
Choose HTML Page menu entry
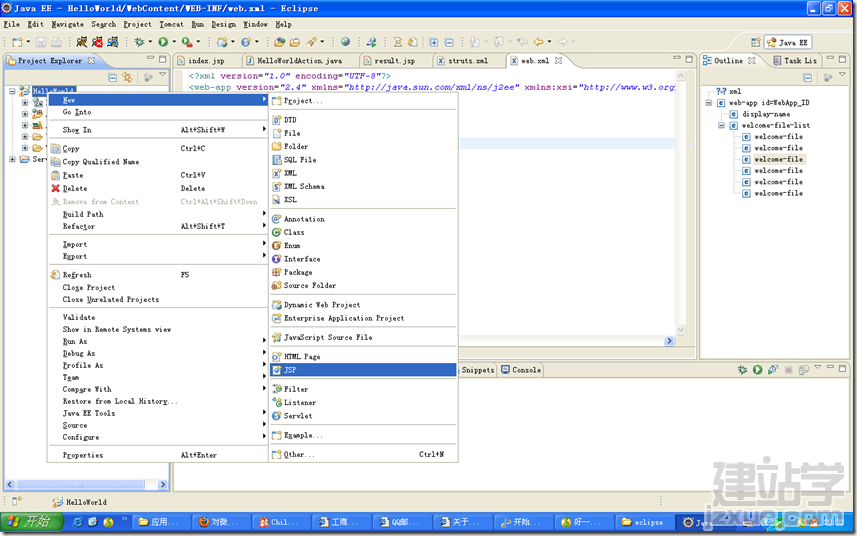tap(363, 357)
